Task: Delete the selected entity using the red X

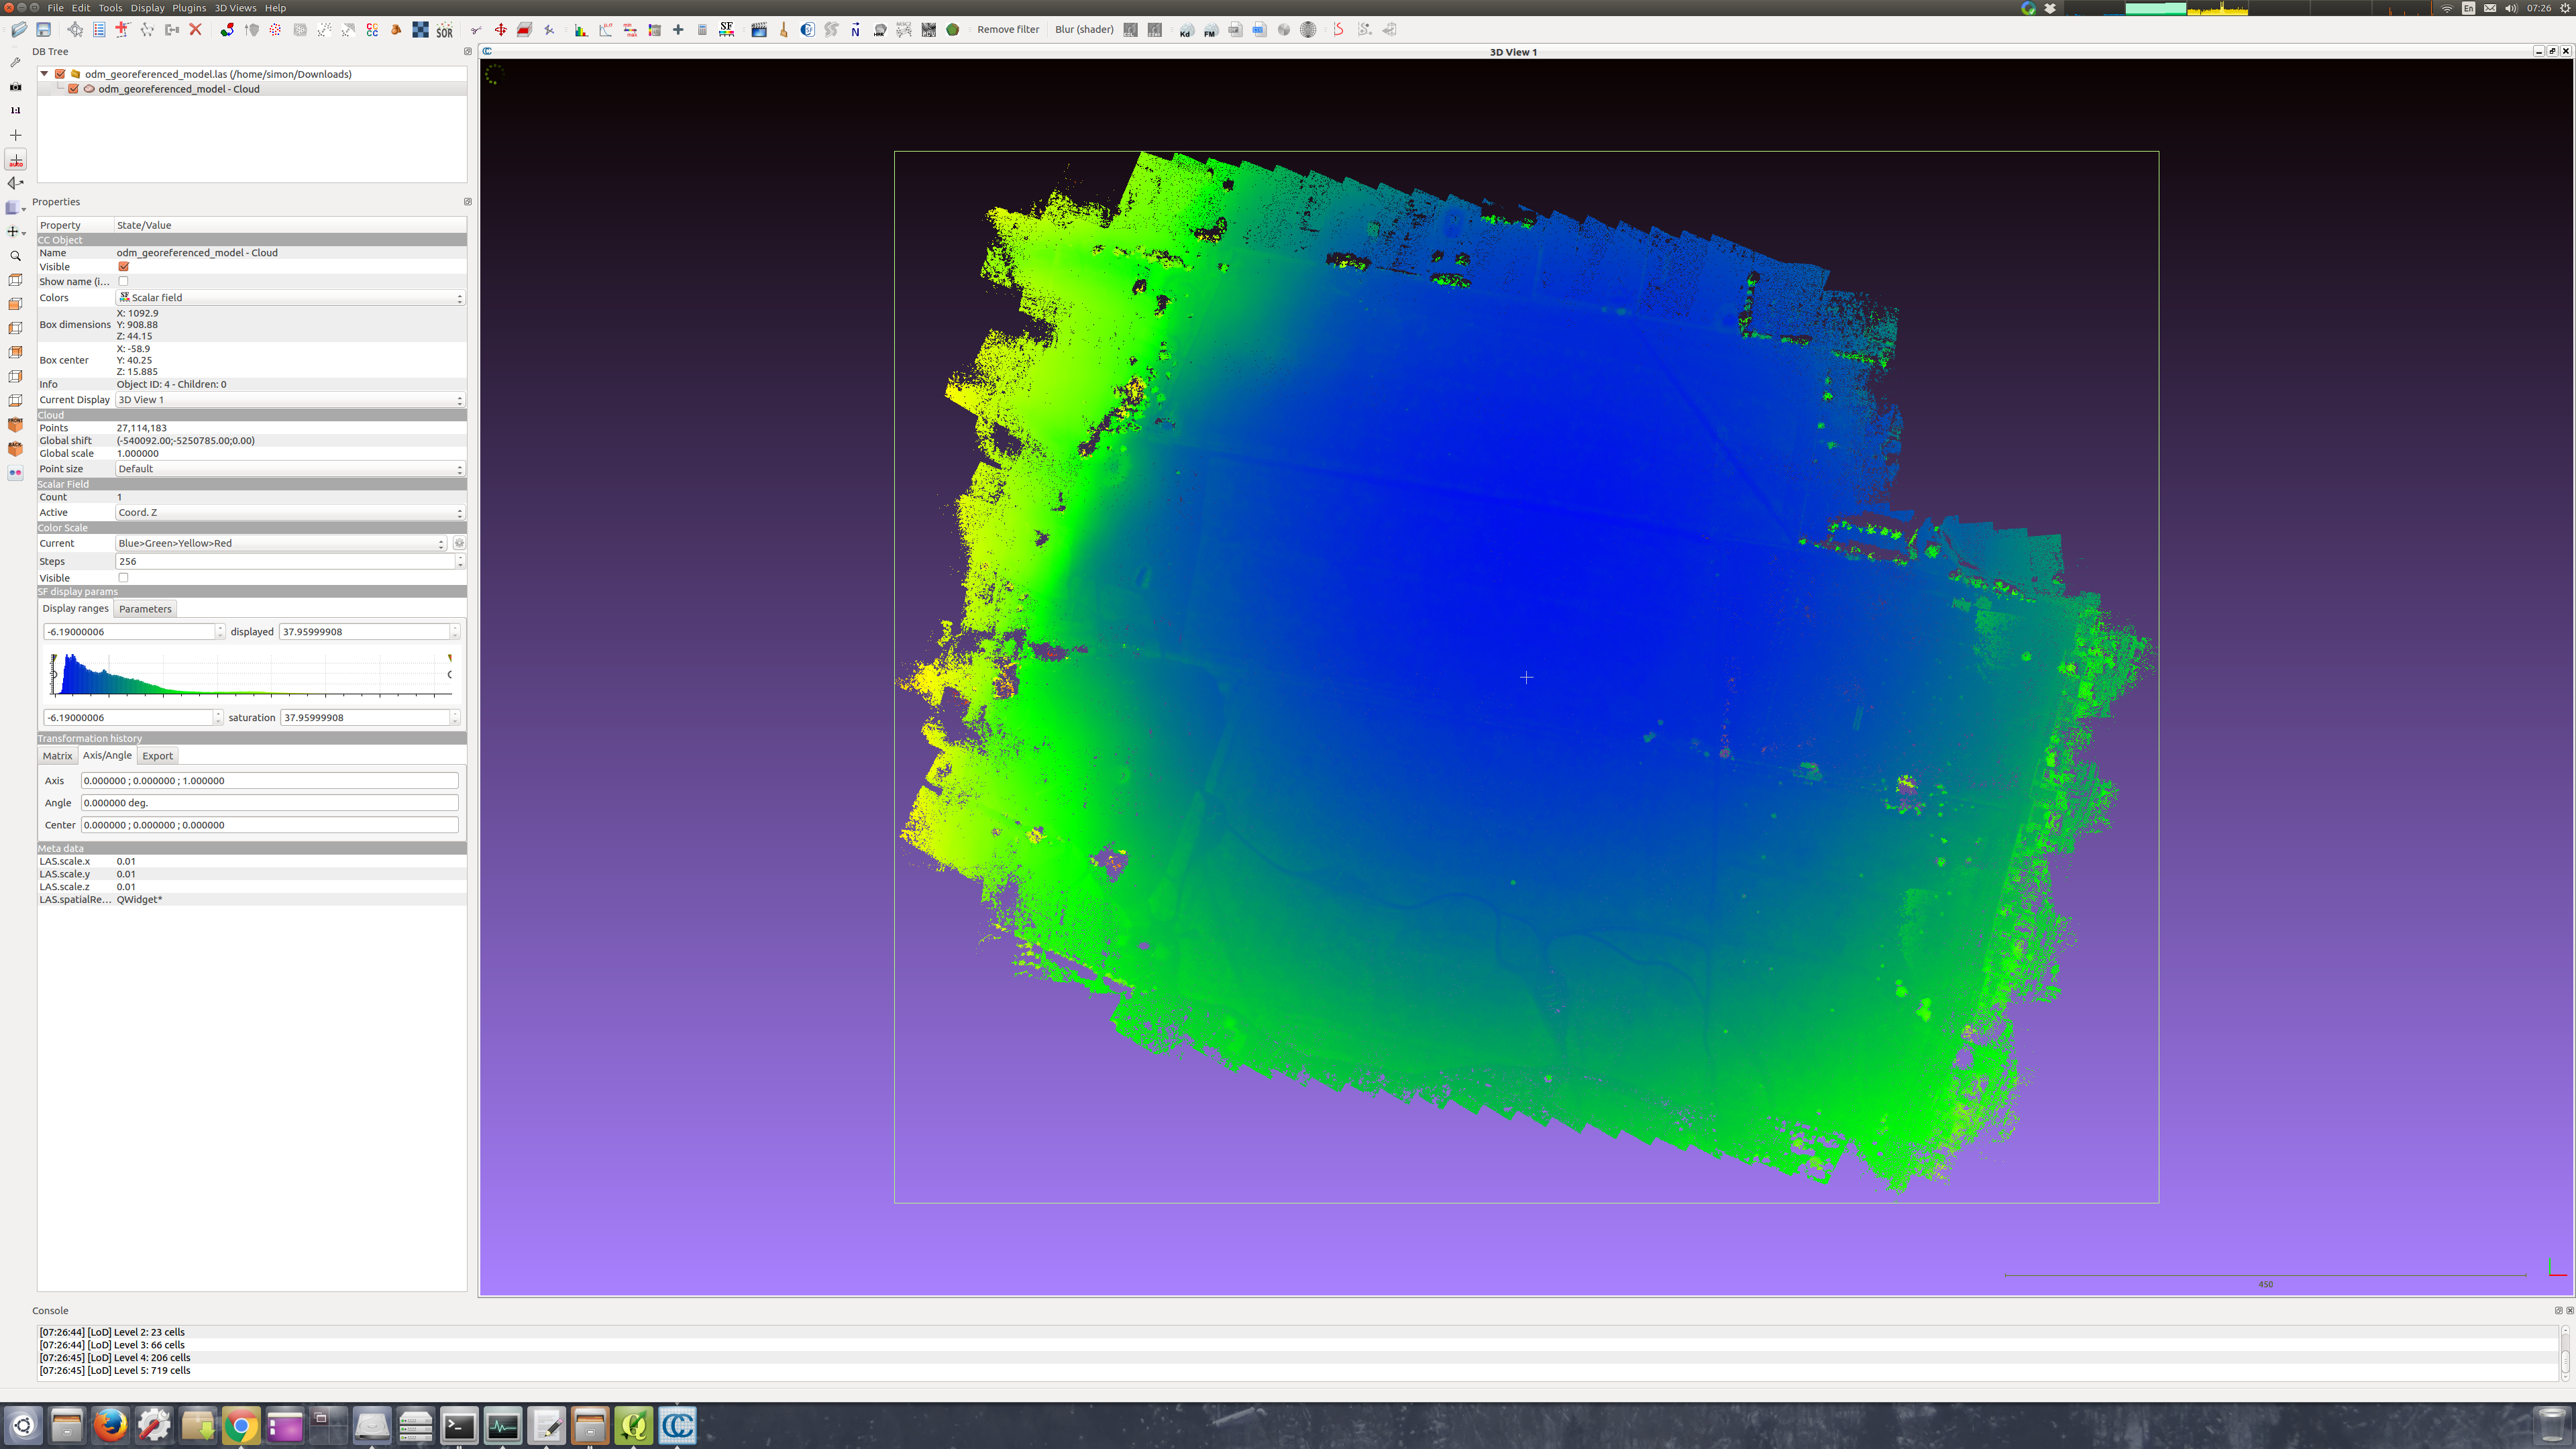Action: point(196,30)
